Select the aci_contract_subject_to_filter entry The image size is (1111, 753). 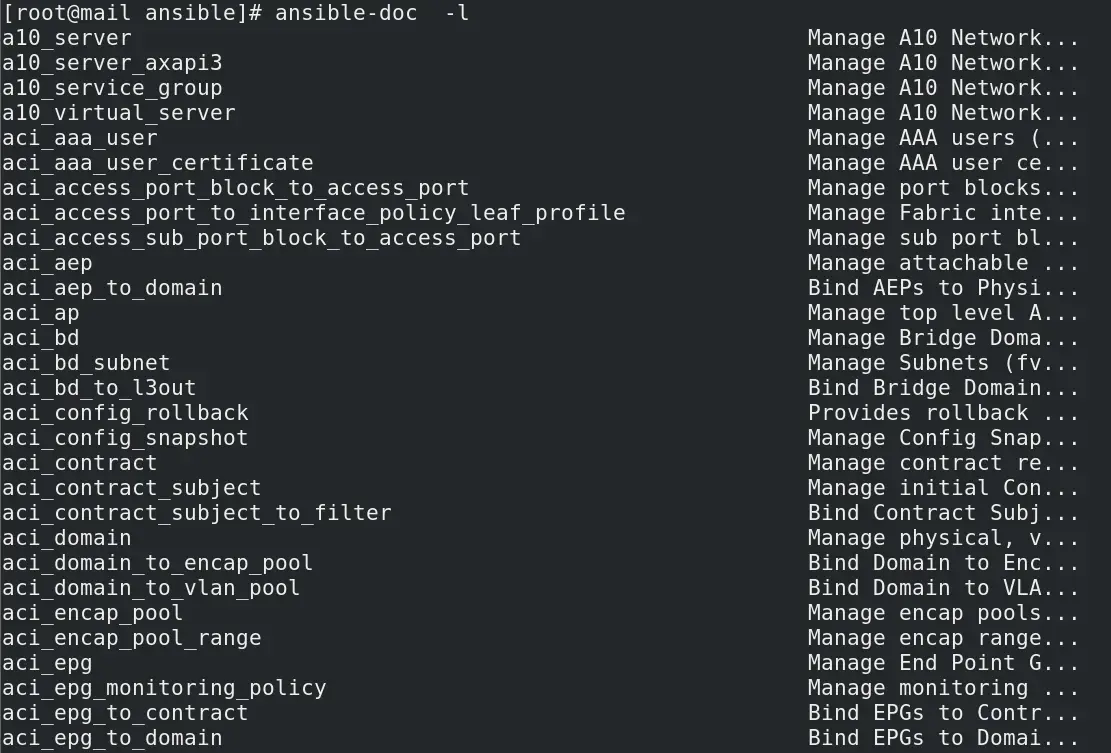click(x=196, y=513)
